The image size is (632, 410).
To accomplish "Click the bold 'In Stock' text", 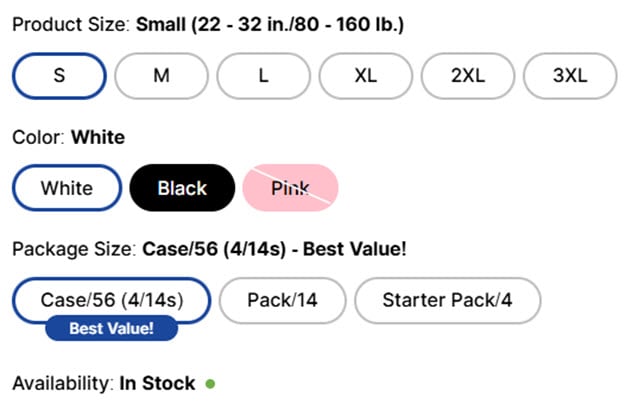I will [158, 383].
